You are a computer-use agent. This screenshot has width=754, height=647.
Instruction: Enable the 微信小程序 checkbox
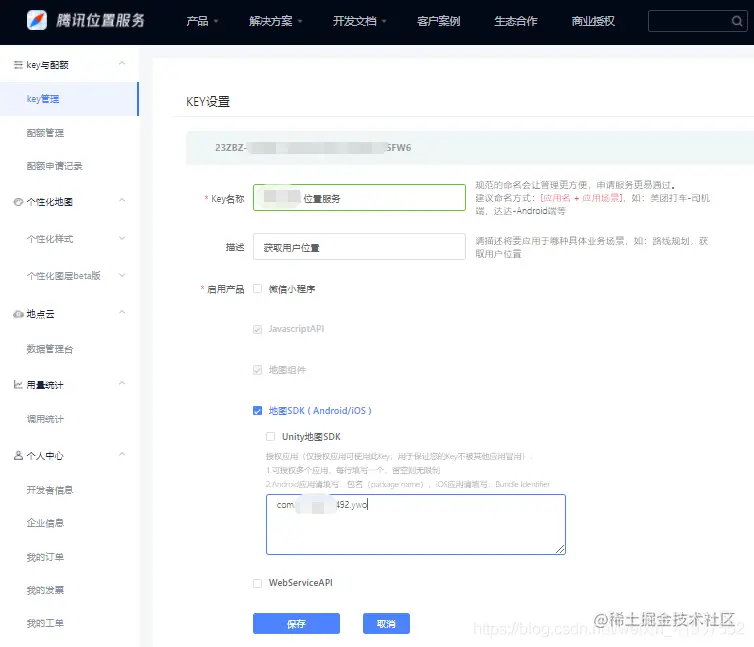click(257, 289)
